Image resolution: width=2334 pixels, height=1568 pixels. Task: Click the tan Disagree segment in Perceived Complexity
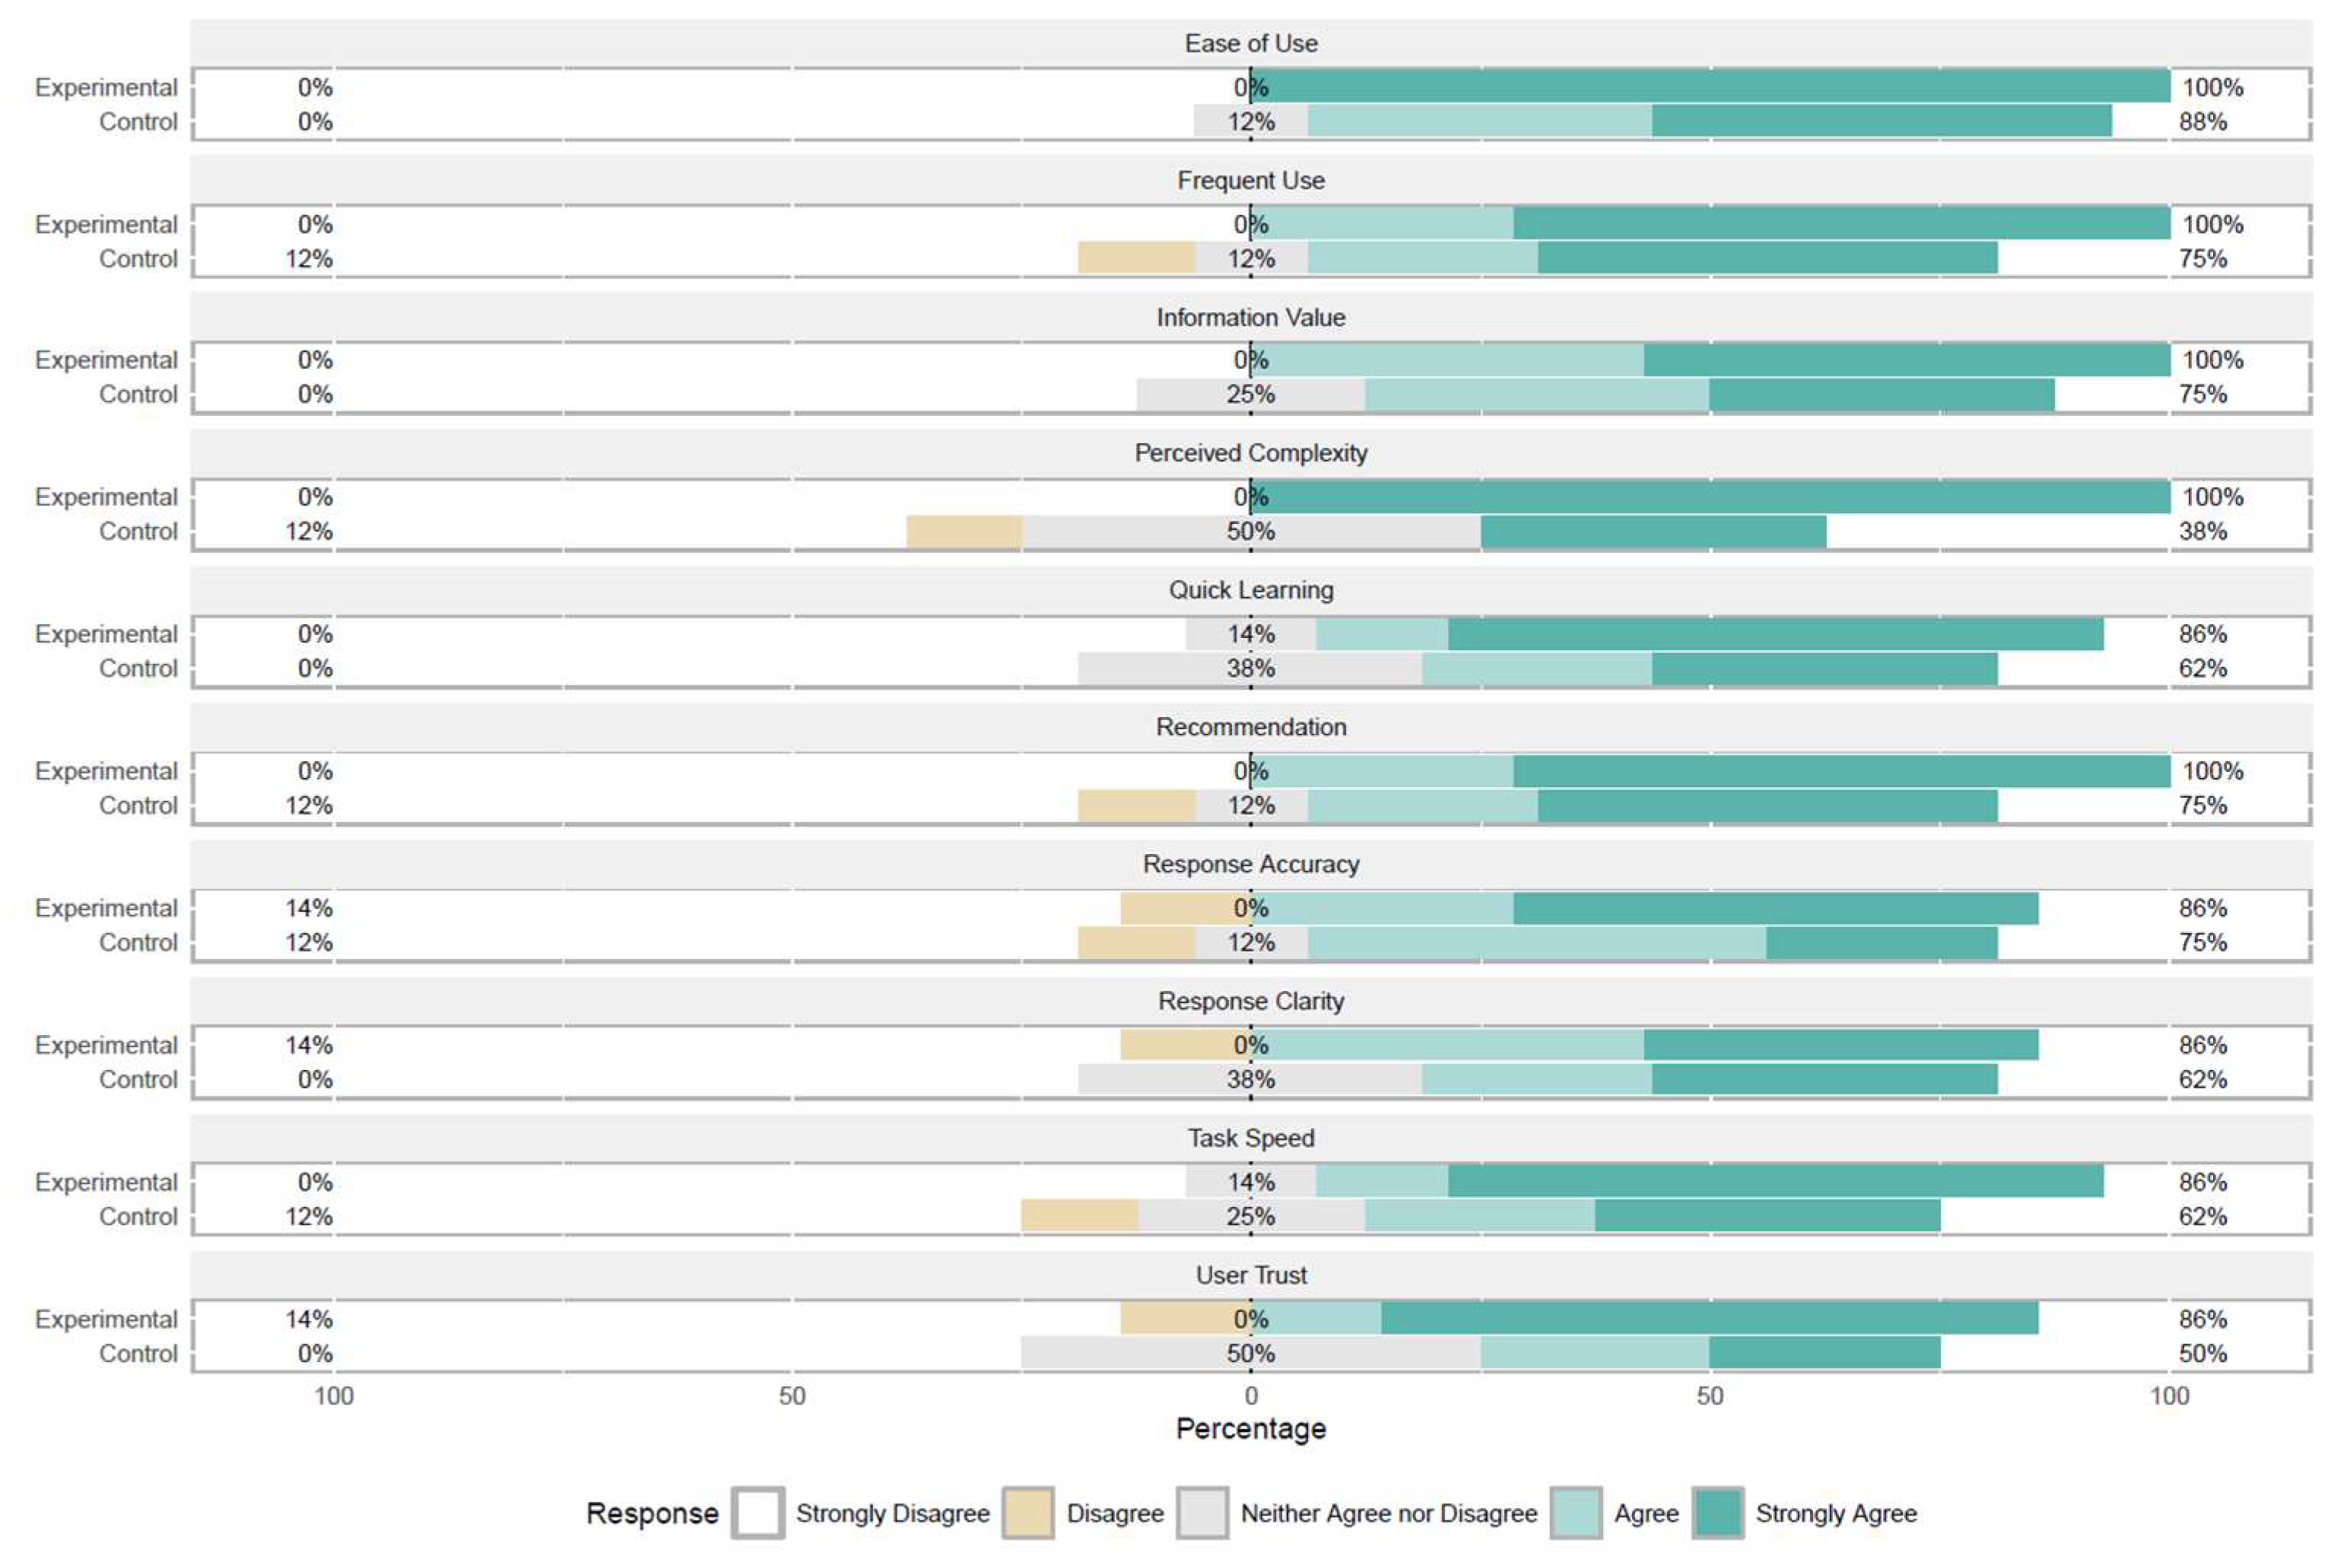(x=964, y=531)
